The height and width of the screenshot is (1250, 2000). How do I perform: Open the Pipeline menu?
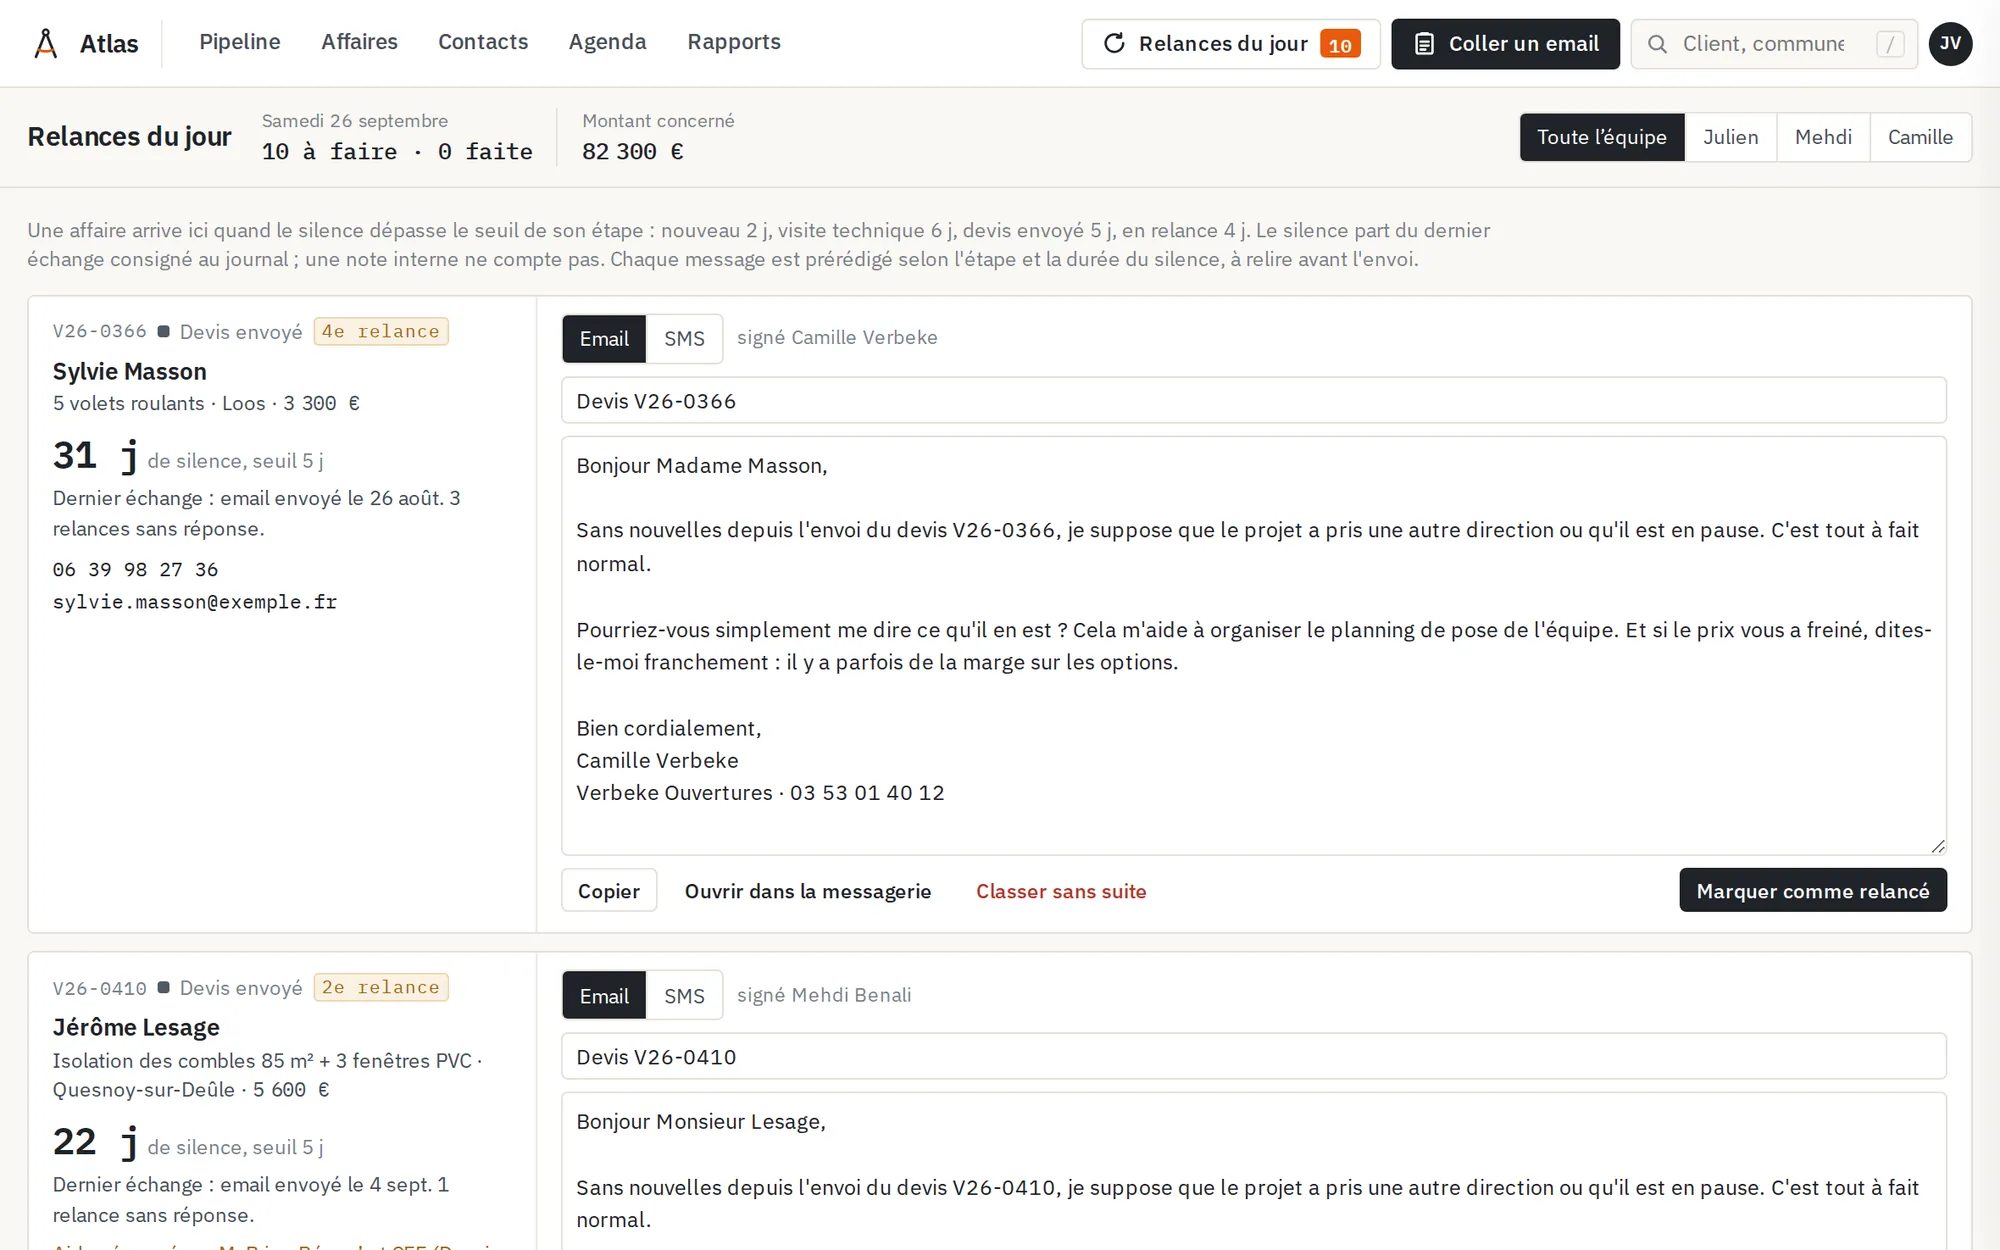point(240,42)
